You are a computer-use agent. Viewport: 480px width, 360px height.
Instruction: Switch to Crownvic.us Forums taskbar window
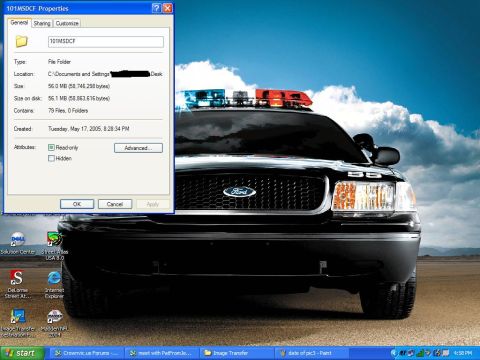coord(86,353)
